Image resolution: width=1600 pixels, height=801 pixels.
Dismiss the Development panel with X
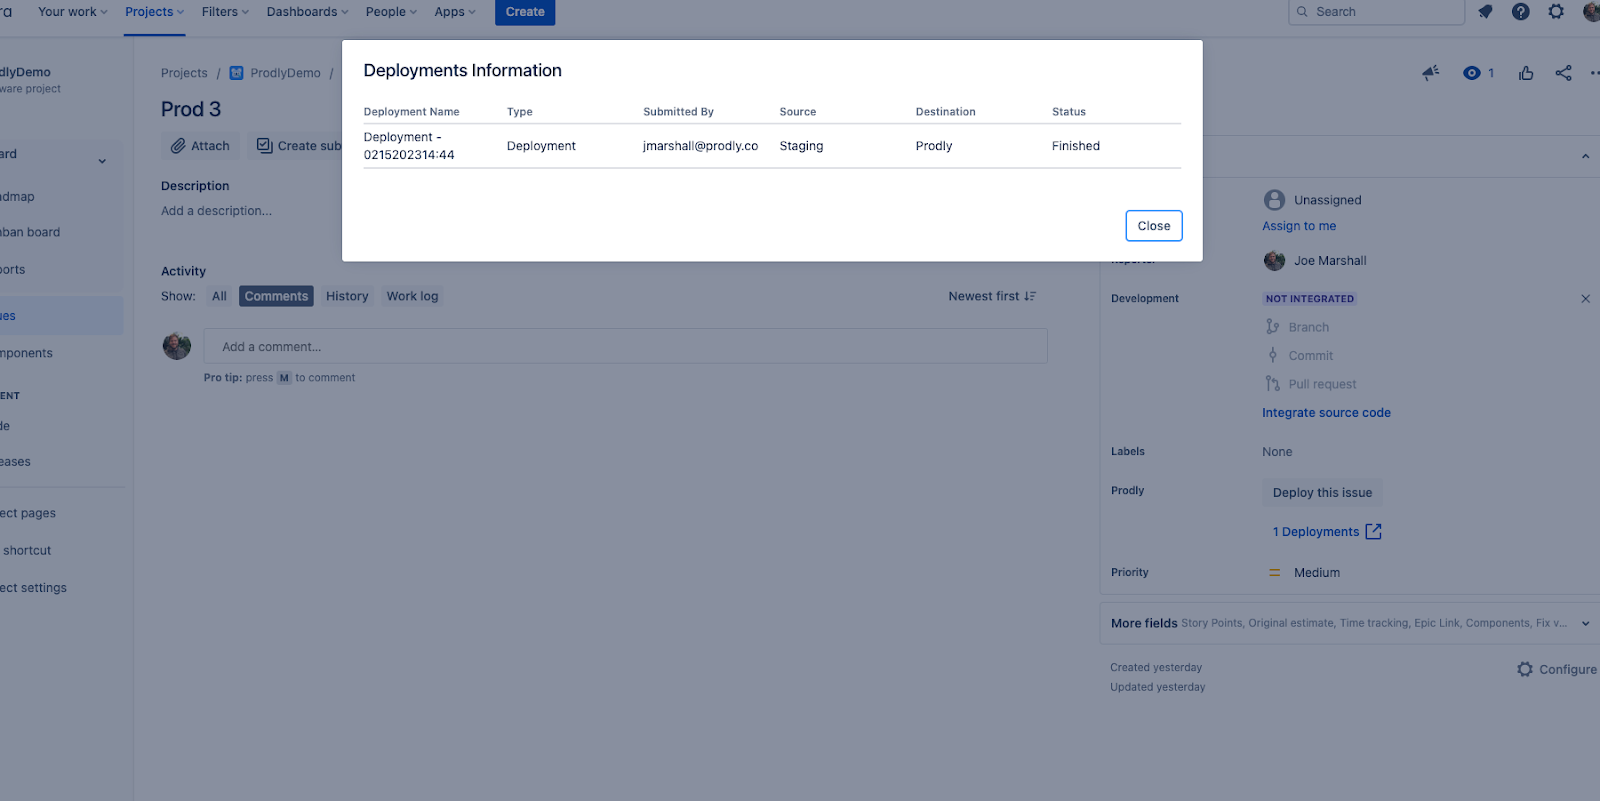(1585, 298)
